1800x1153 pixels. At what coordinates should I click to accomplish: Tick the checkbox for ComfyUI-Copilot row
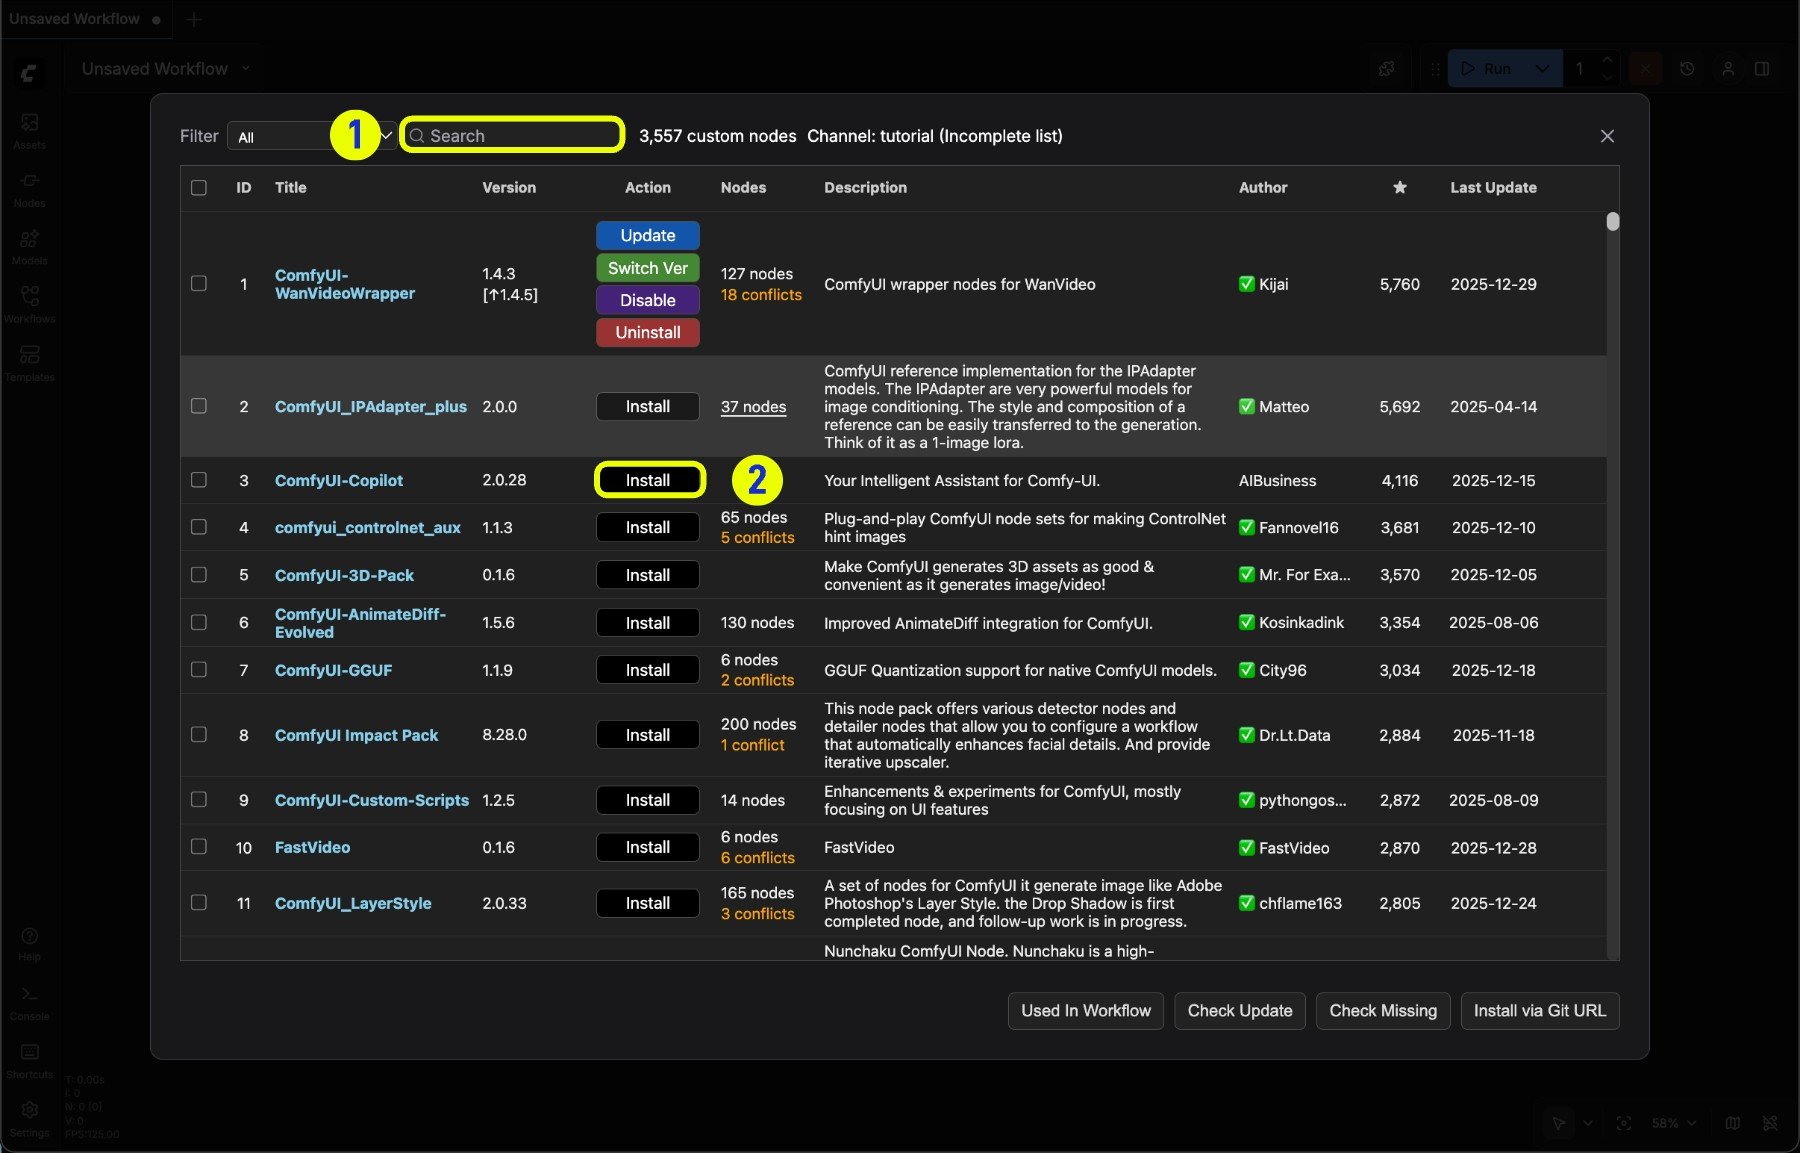click(199, 480)
